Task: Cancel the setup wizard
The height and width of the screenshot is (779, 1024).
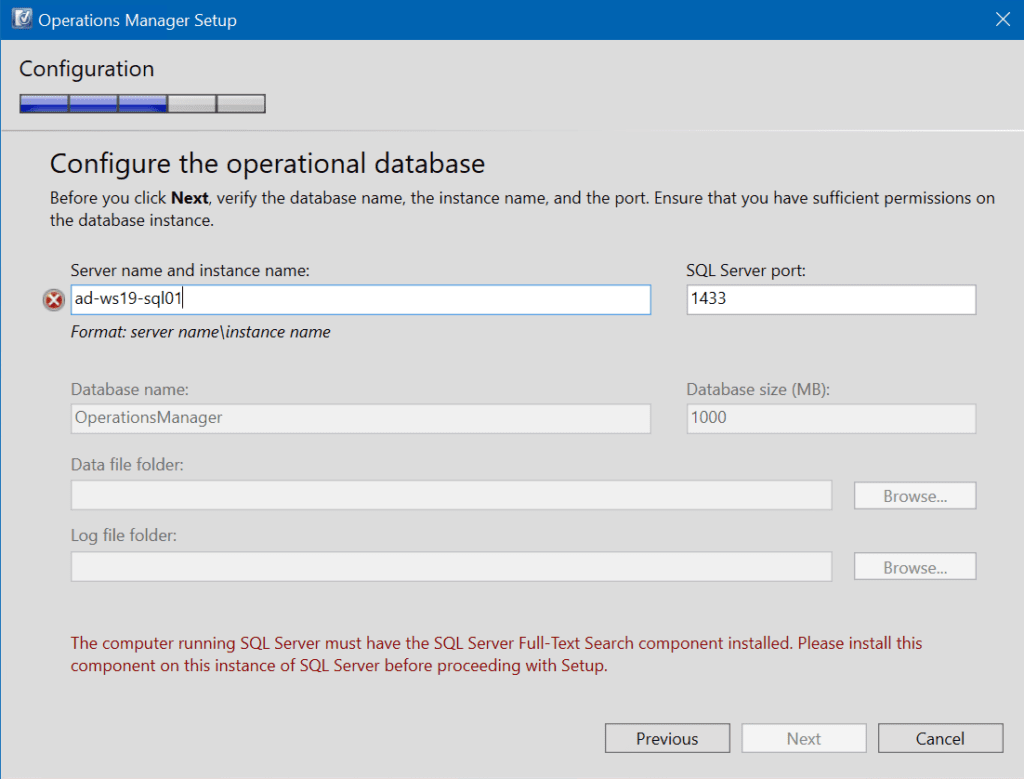Action: pos(940,738)
